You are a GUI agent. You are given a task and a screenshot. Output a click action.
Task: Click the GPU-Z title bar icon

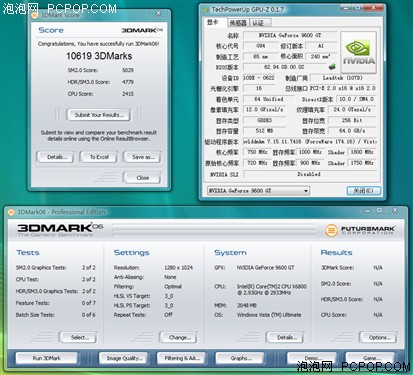(x=207, y=10)
